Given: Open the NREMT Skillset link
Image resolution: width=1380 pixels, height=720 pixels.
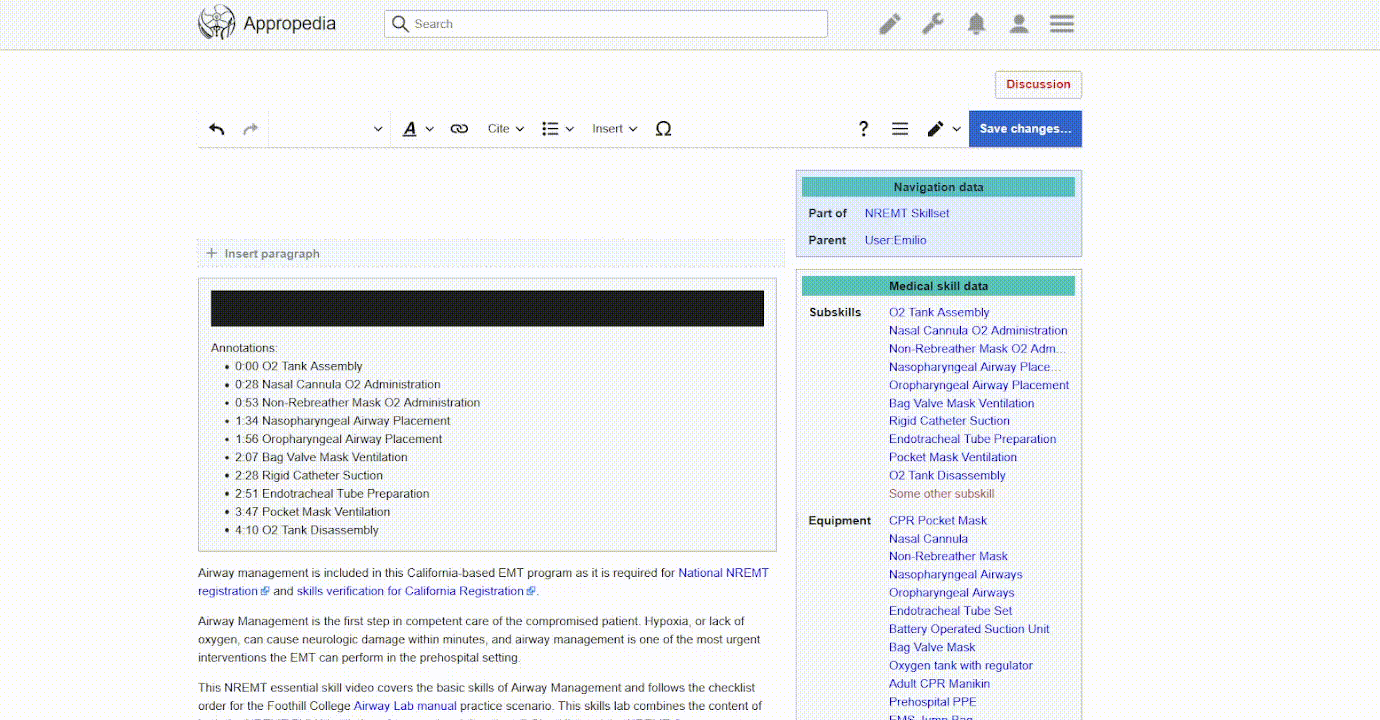Looking at the screenshot, I should [x=907, y=213].
